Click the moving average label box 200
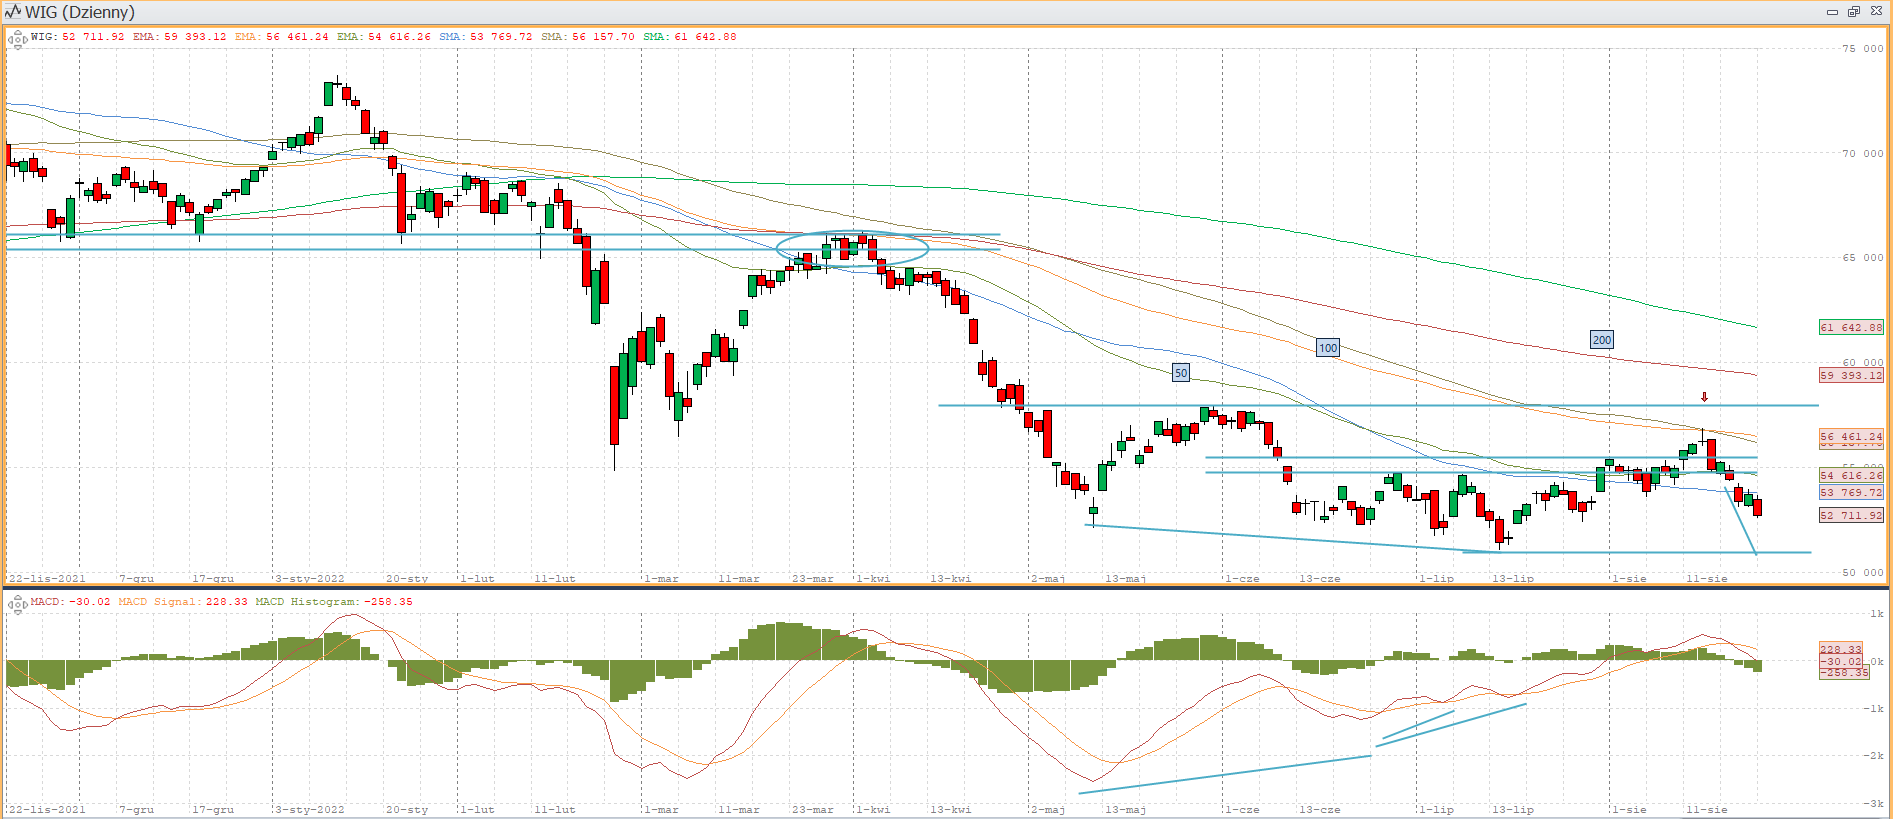Image resolution: width=1893 pixels, height=819 pixels. (1602, 340)
